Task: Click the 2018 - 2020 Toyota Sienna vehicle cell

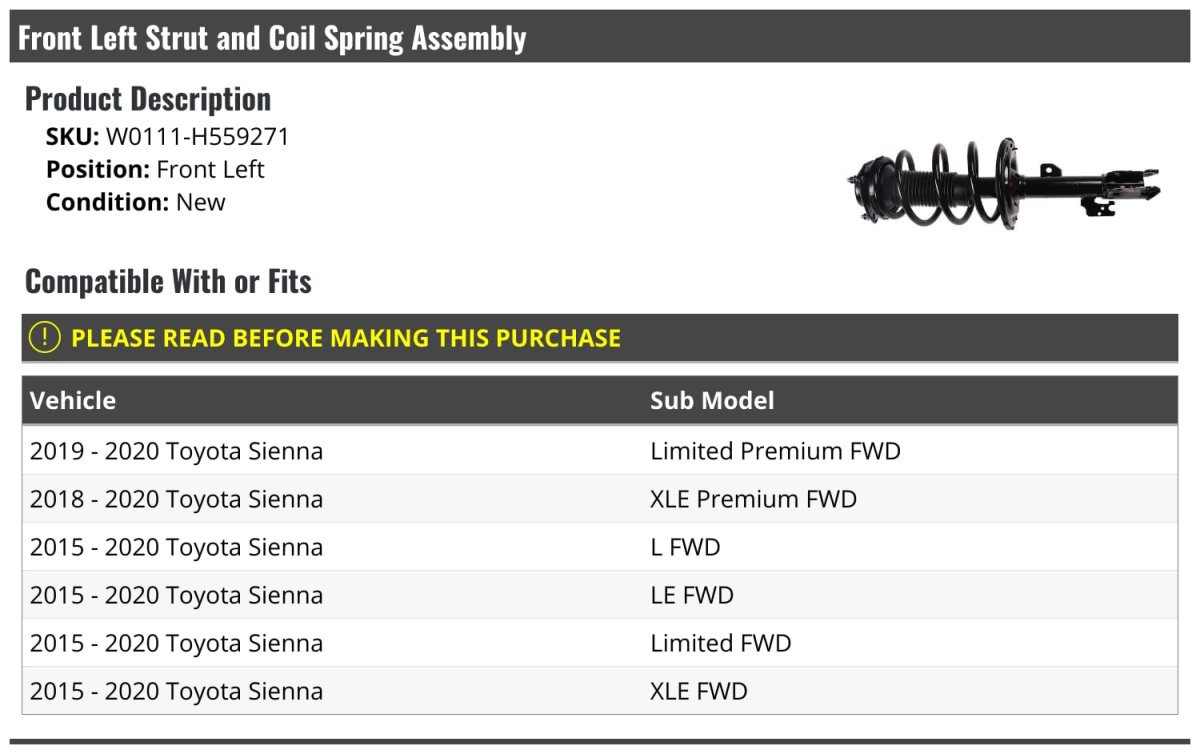Action: tap(176, 499)
